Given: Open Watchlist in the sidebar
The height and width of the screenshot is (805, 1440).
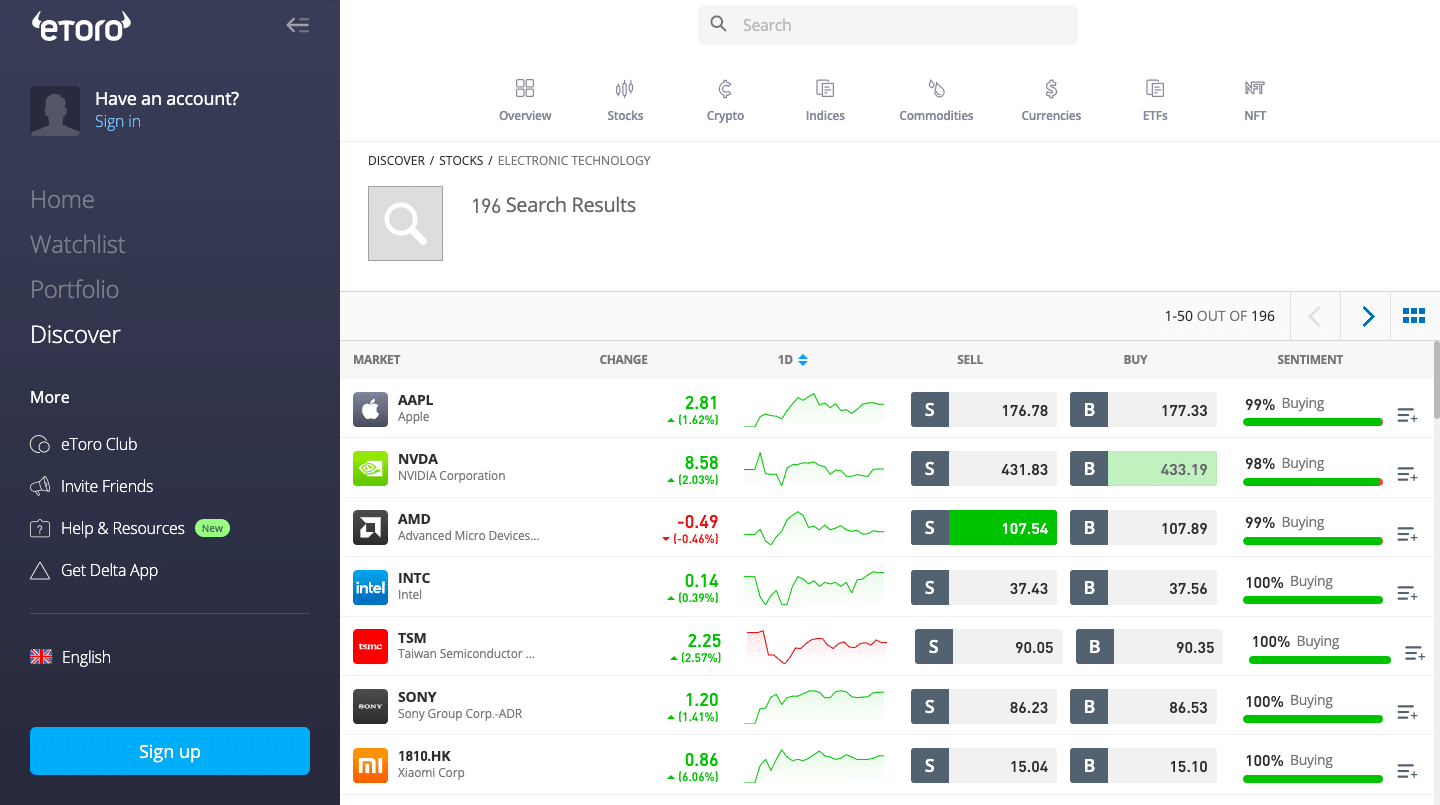Looking at the screenshot, I should pyautogui.click(x=78, y=244).
